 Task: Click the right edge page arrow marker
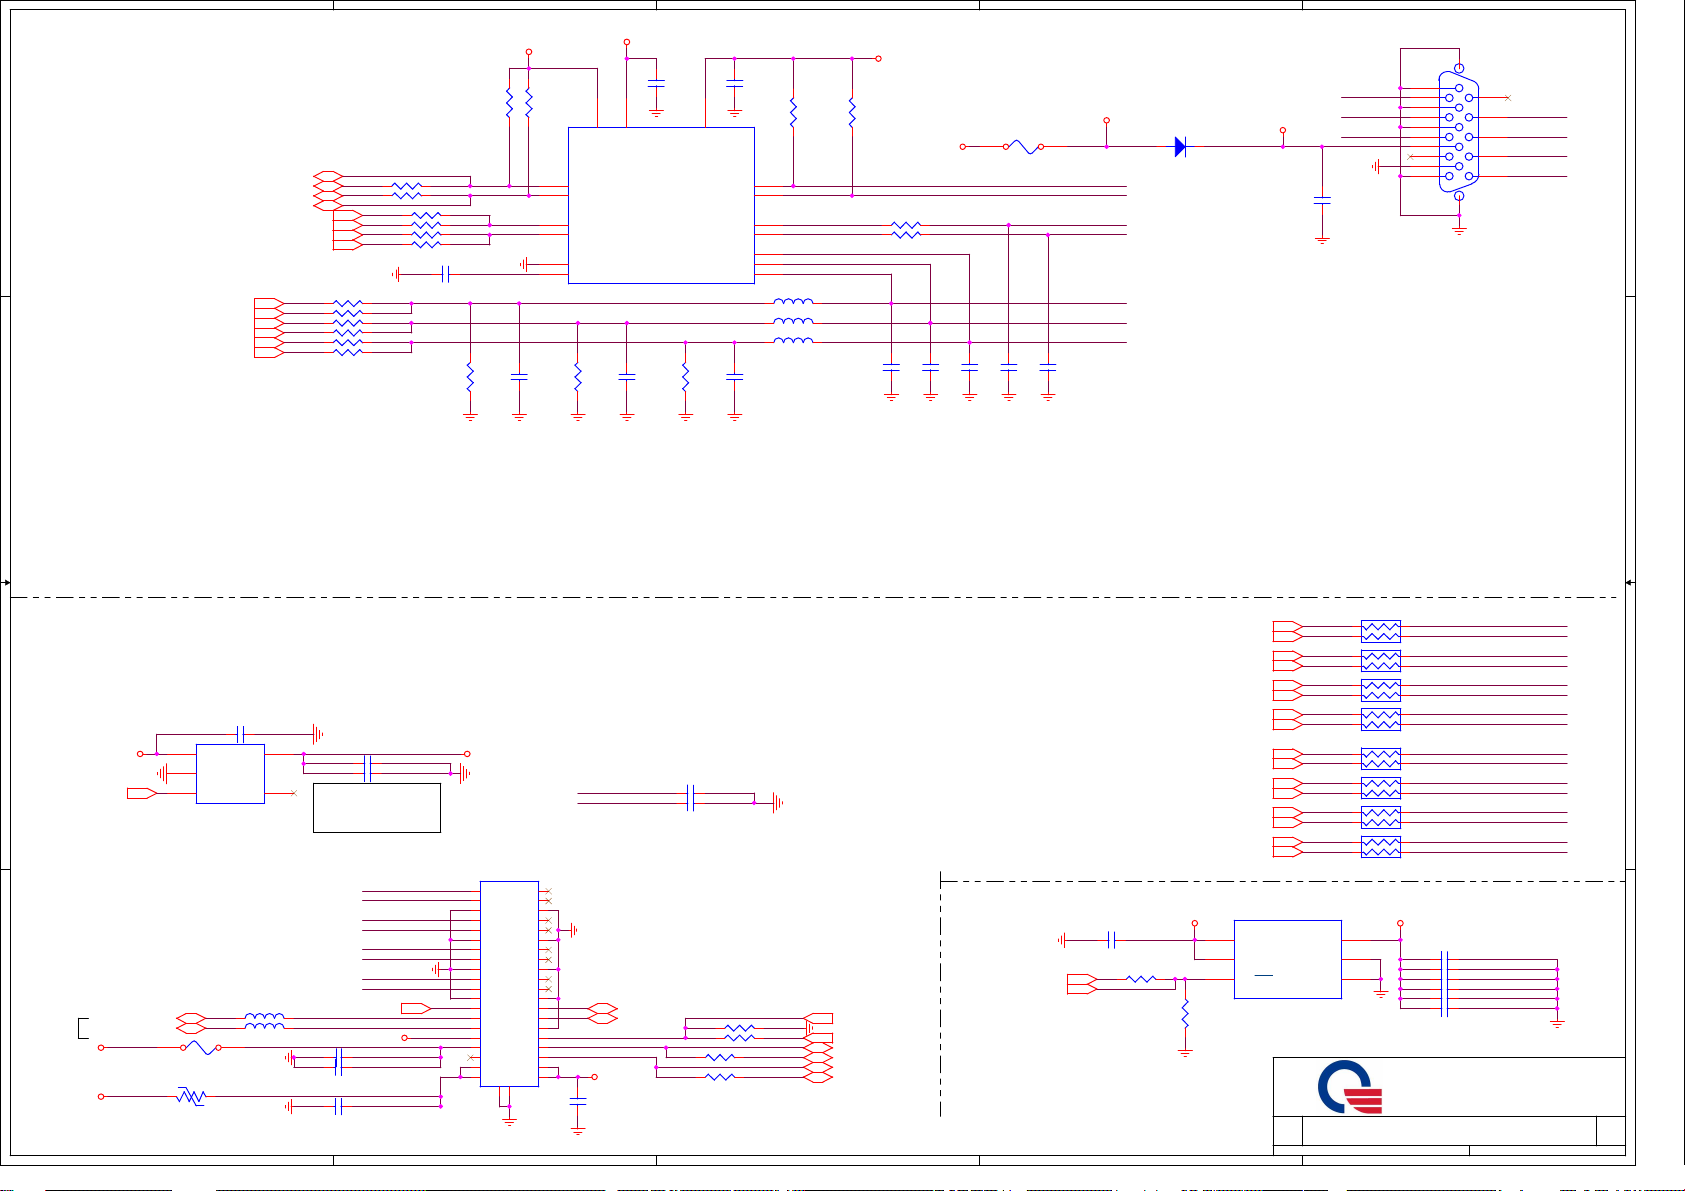pyautogui.click(x=1630, y=582)
